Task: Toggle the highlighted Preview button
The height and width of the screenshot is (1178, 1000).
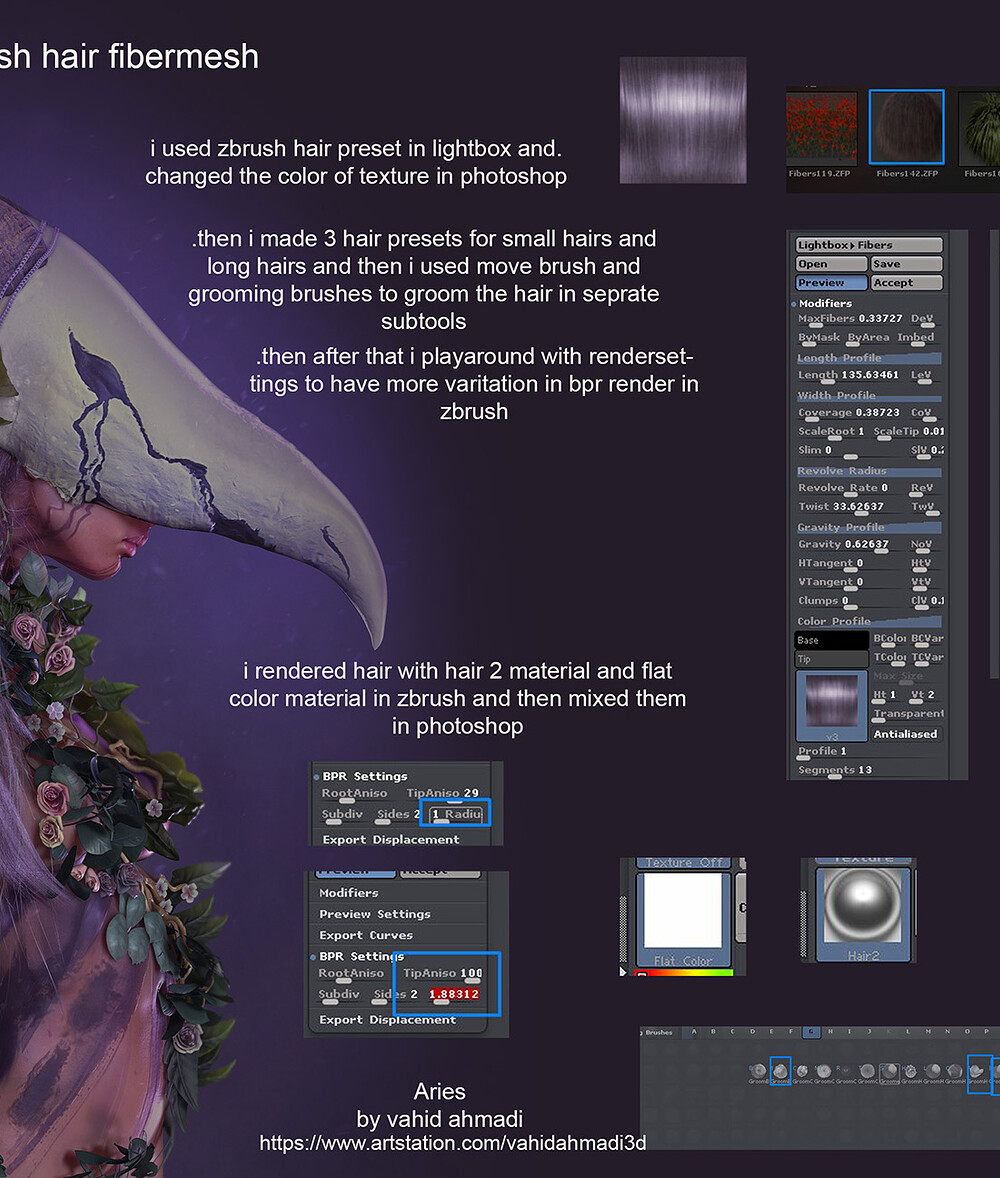Action: [x=831, y=282]
